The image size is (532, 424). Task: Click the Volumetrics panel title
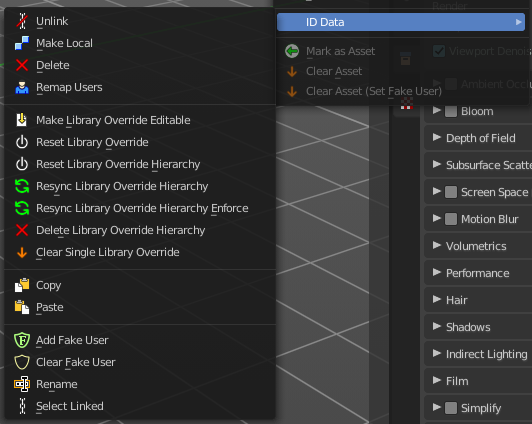(x=476, y=246)
